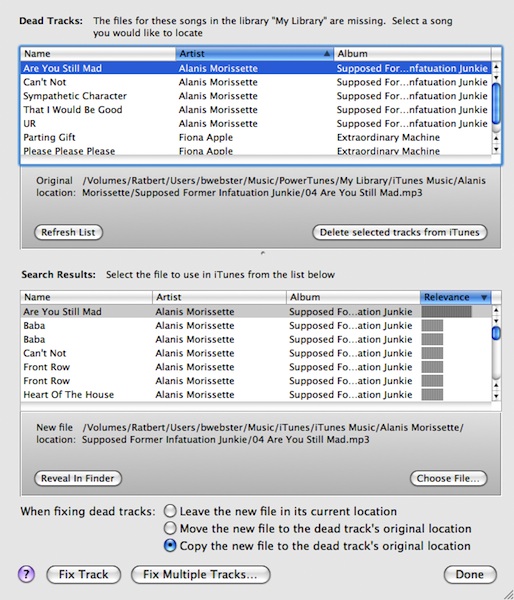This screenshot has width=514, height=600.
Task: Click search results scrollbar bottom down arrow
Action: pos(496,396)
